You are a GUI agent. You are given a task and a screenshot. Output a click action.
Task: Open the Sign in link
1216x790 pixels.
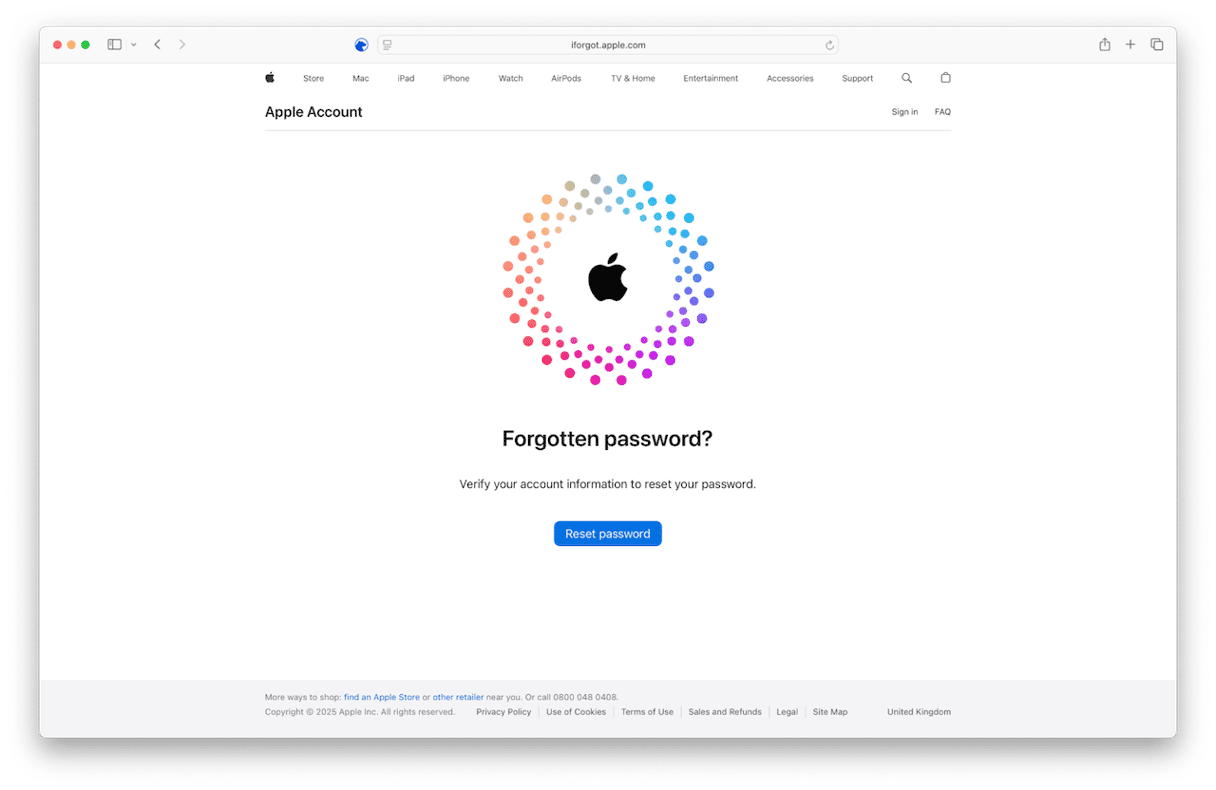pos(905,112)
